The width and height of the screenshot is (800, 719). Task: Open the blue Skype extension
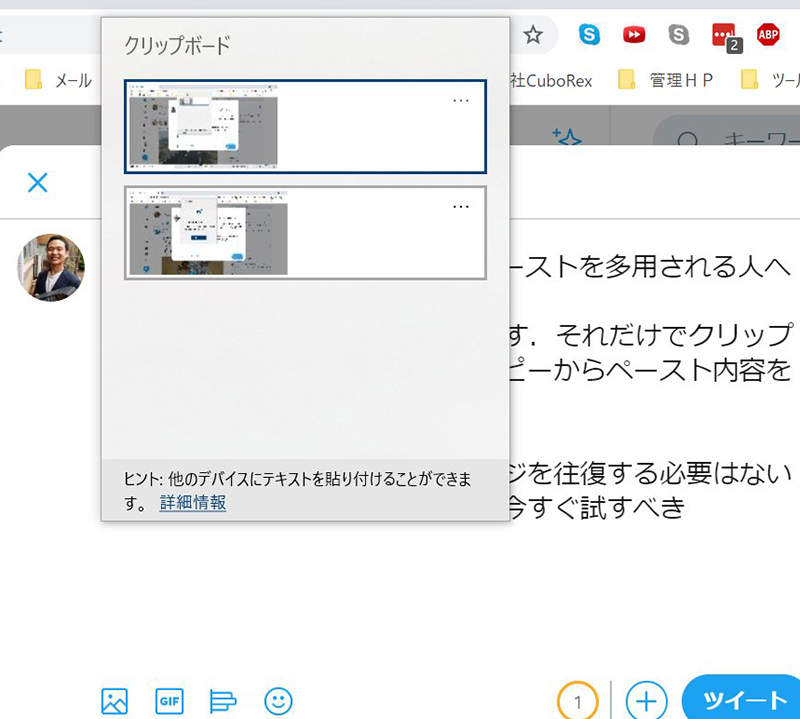point(589,36)
